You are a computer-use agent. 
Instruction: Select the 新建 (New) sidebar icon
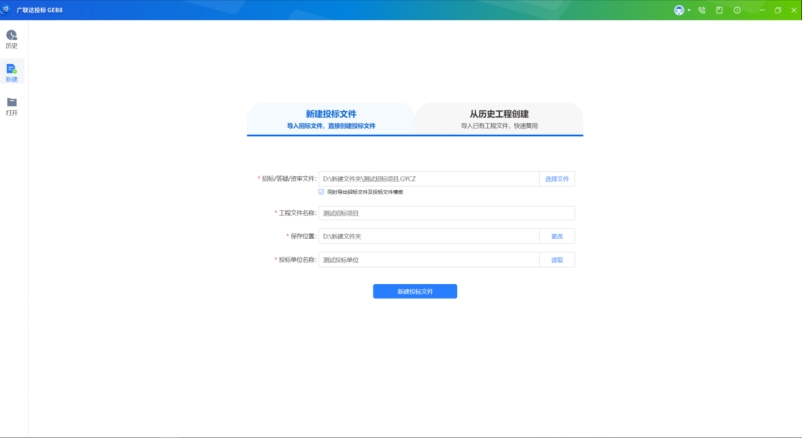[x=12, y=72]
